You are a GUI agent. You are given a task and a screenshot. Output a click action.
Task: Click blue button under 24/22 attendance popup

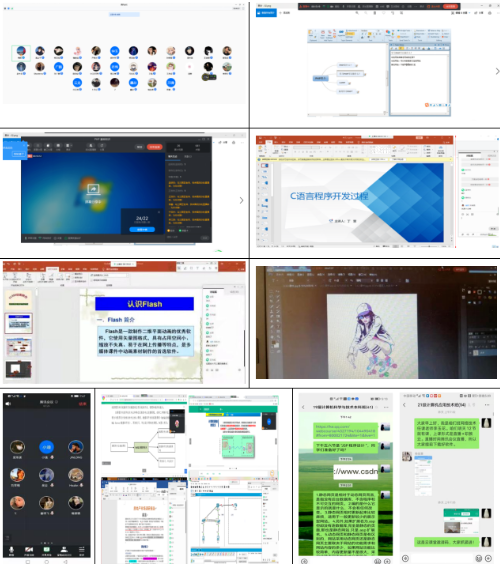(x=142, y=229)
